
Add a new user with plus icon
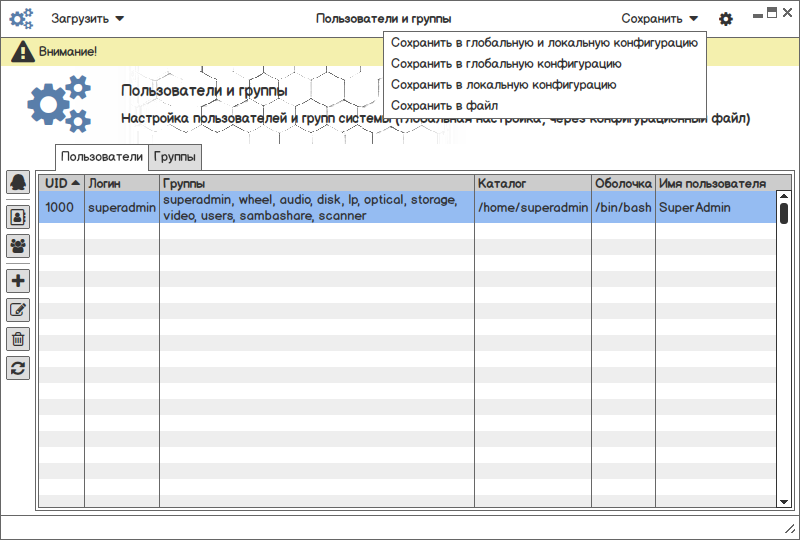18,281
